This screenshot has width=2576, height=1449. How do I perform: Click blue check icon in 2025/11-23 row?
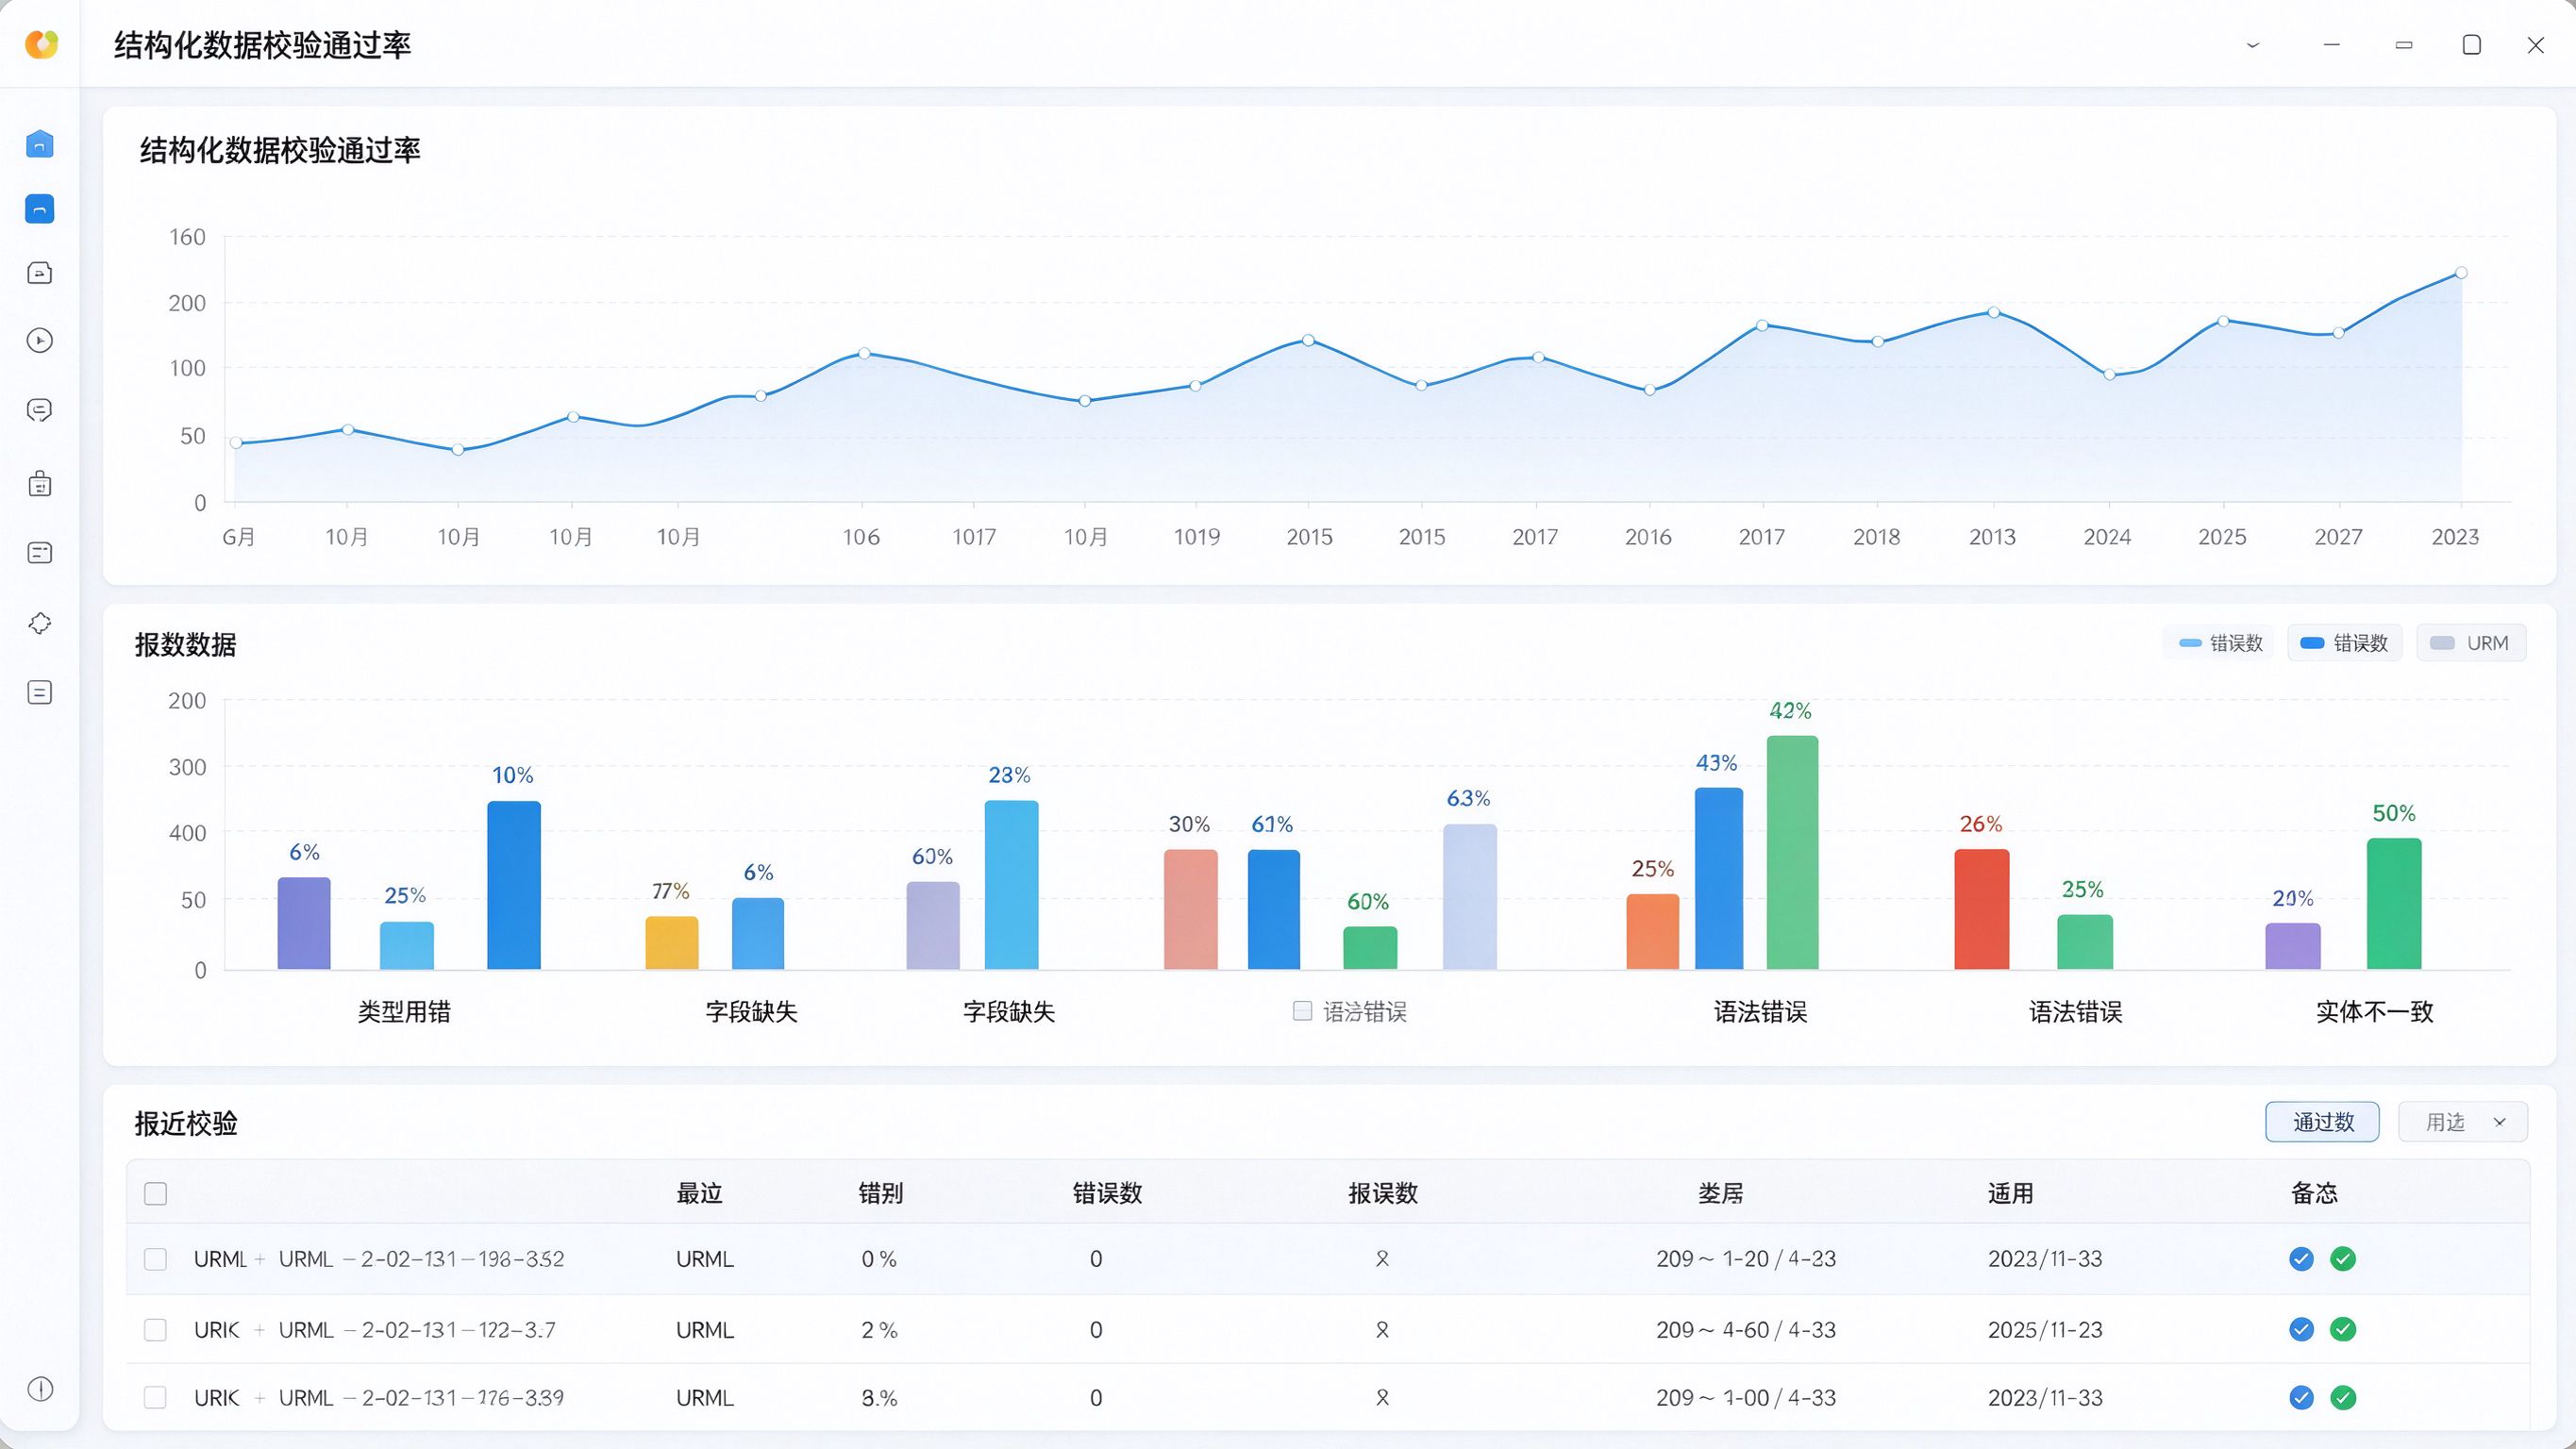[2301, 1329]
